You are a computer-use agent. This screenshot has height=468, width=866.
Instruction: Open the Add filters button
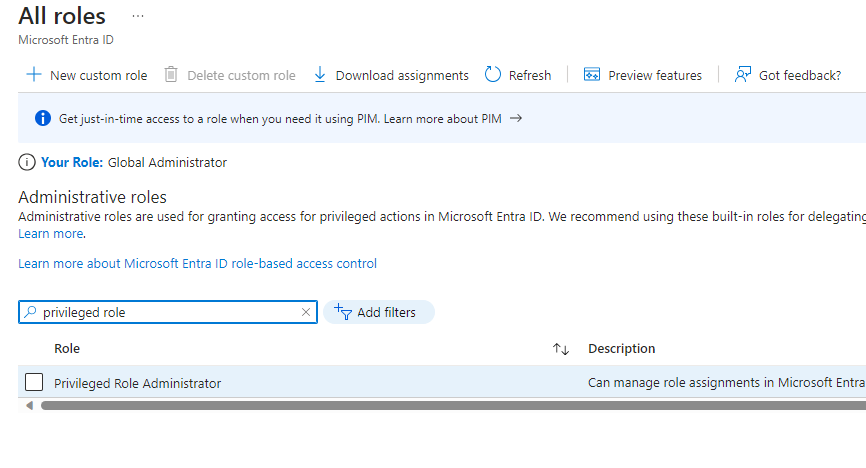pos(379,312)
